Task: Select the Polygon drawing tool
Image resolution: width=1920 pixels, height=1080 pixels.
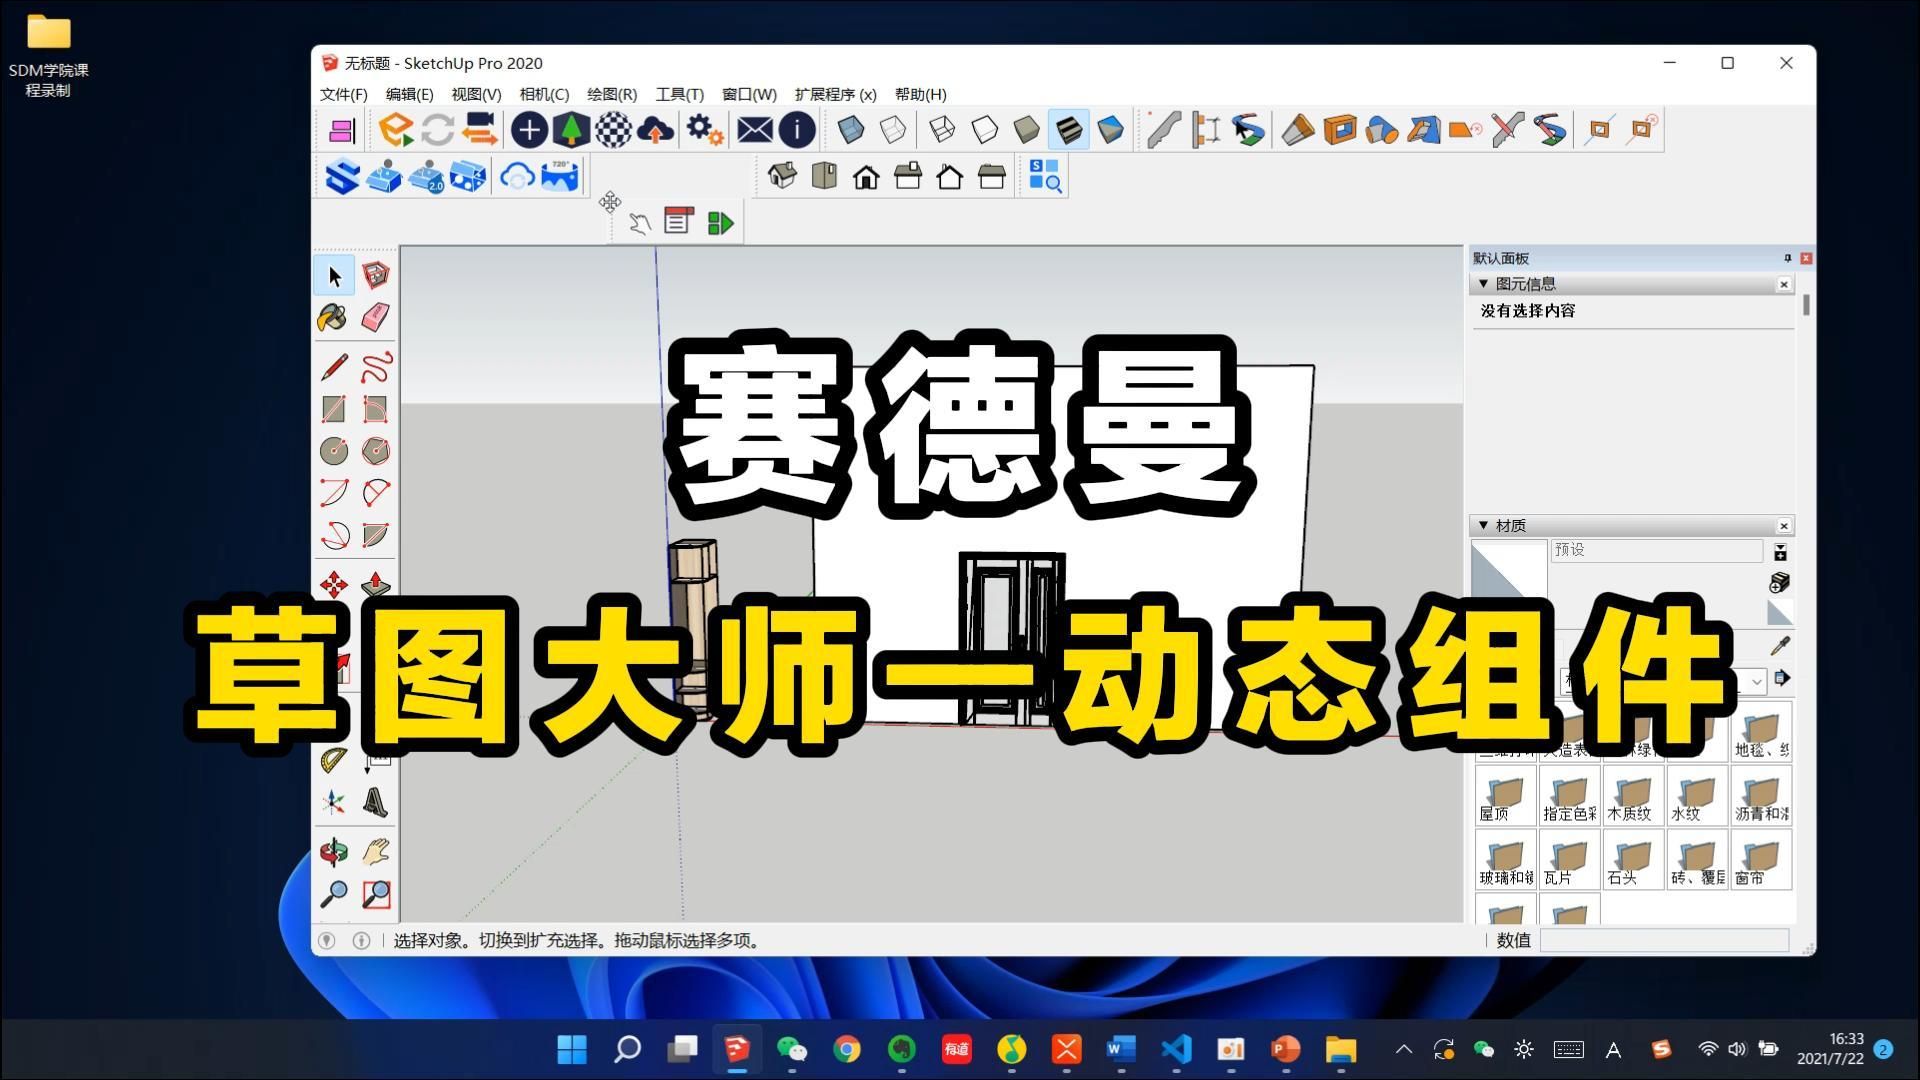Action: click(x=376, y=451)
